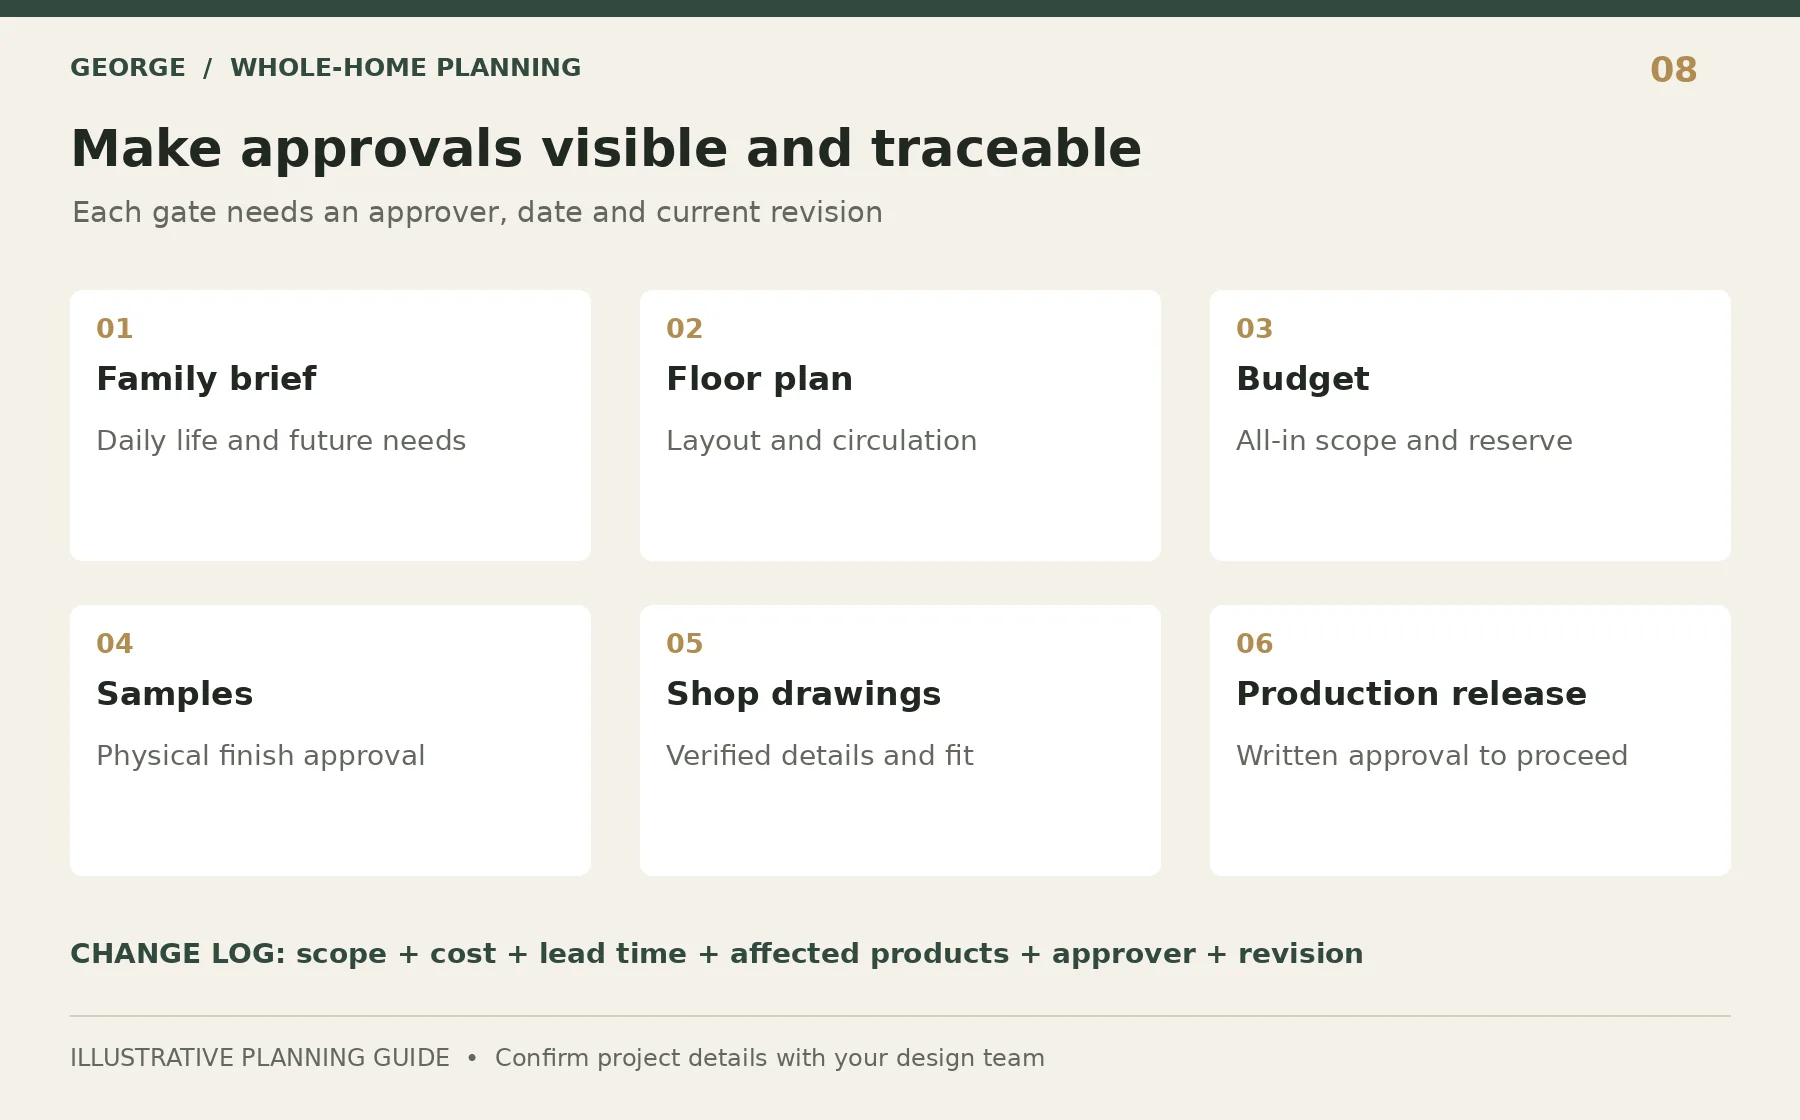1800x1120 pixels.
Task: Click the number 01 above Family brief
Action: coord(114,329)
